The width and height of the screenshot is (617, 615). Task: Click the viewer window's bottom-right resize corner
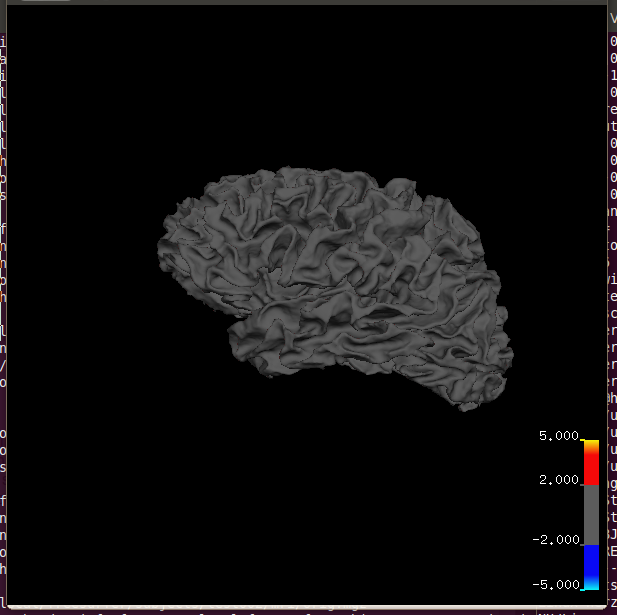[605, 603]
